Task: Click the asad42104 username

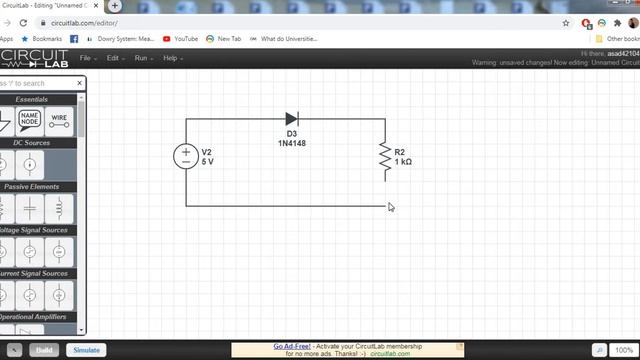Action: tap(623, 53)
